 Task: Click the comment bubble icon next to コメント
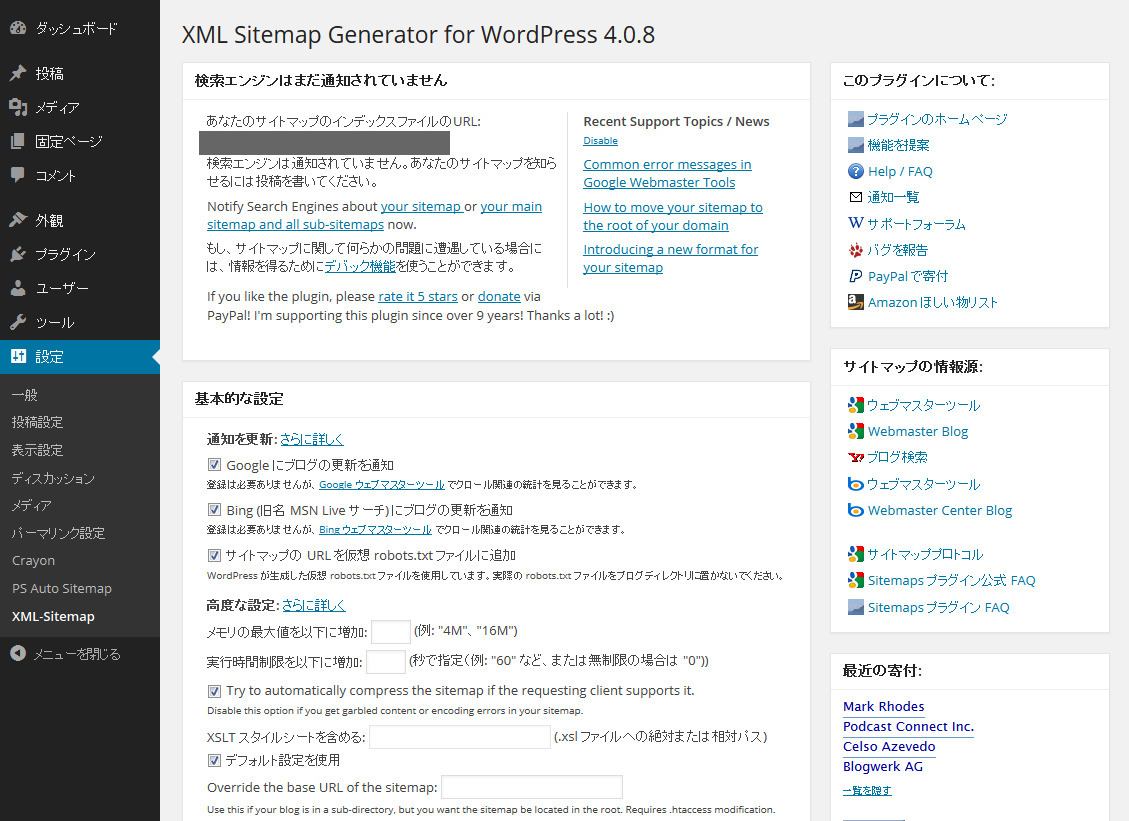point(18,175)
